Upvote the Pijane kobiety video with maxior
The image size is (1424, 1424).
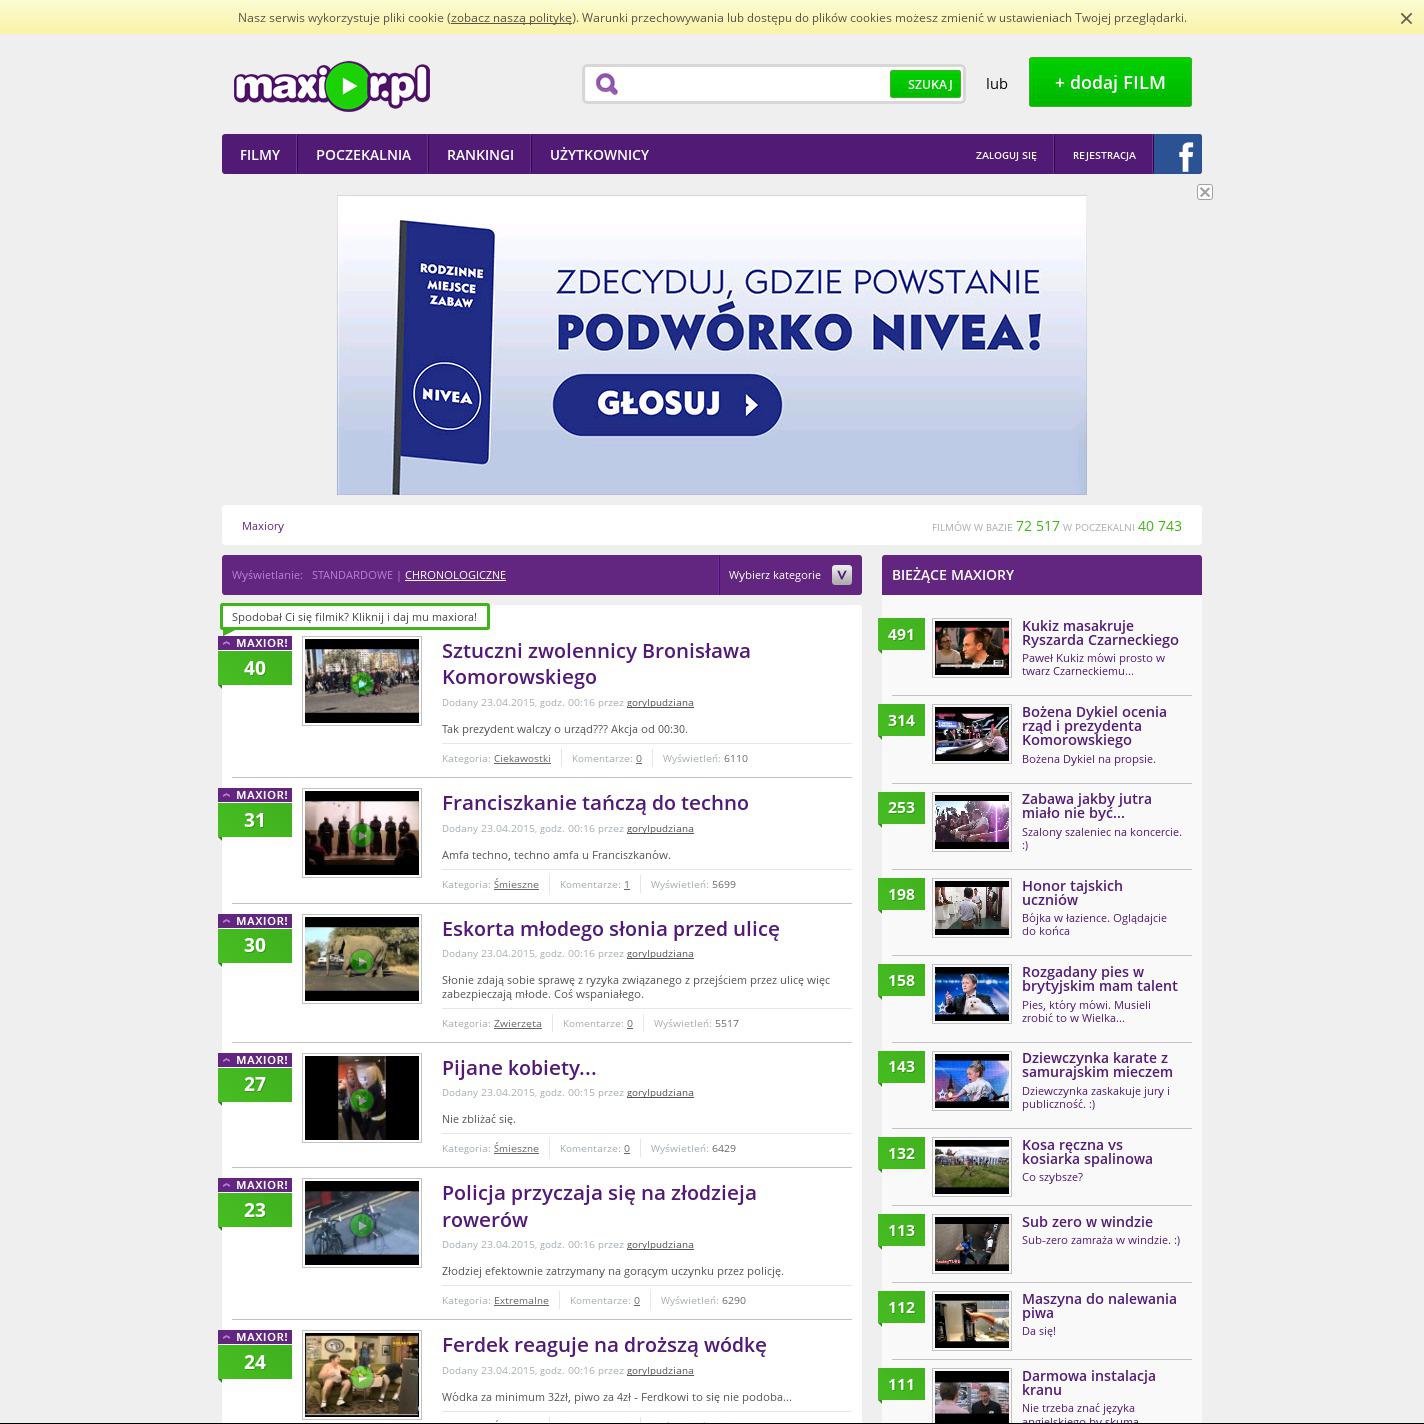pos(255,1060)
